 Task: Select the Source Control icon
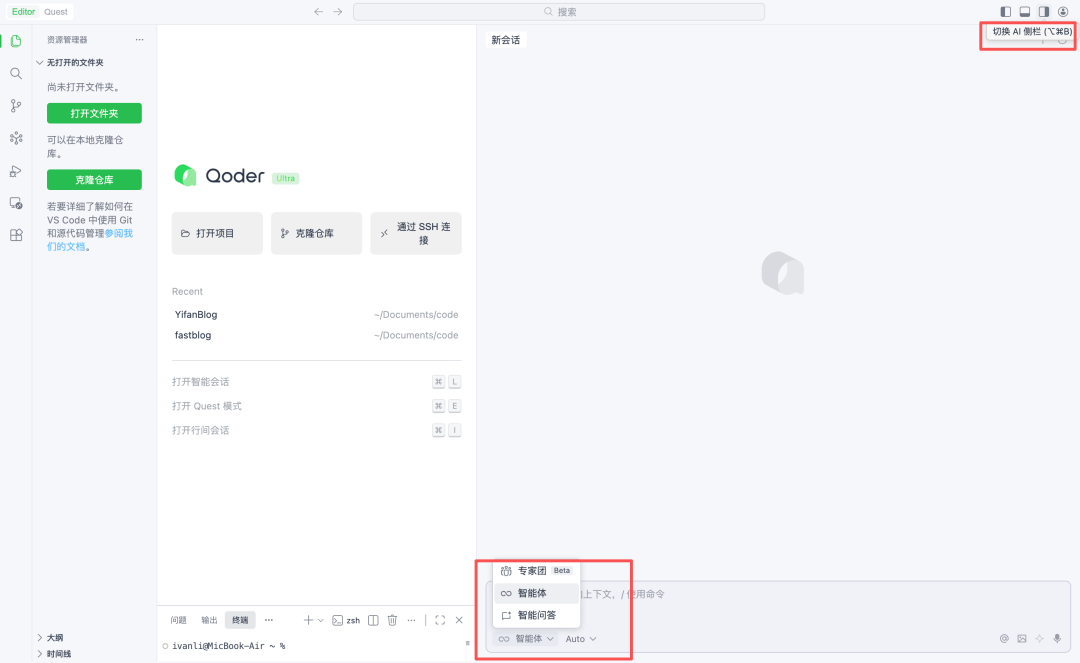(x=15, y=105)
